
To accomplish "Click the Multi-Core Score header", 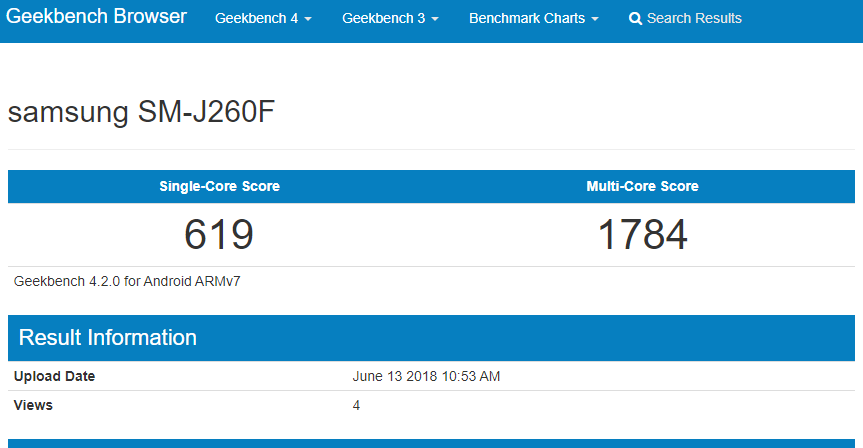I will [x=642, y=186].
